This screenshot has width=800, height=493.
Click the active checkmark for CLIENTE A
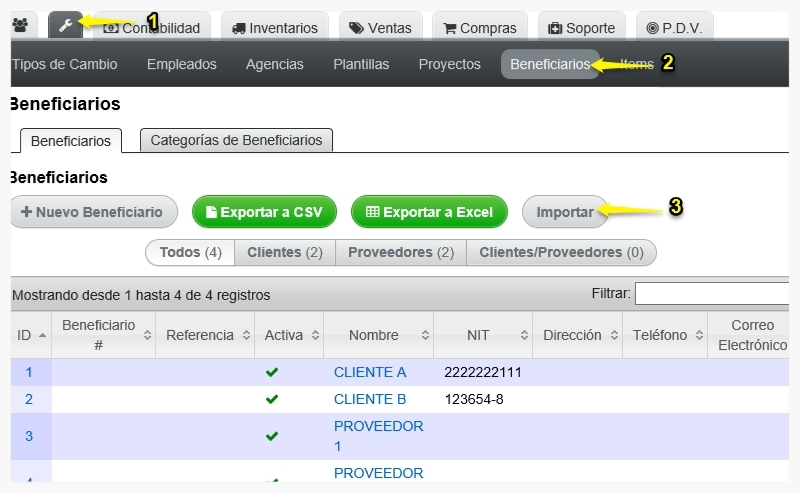pos(272,373)
